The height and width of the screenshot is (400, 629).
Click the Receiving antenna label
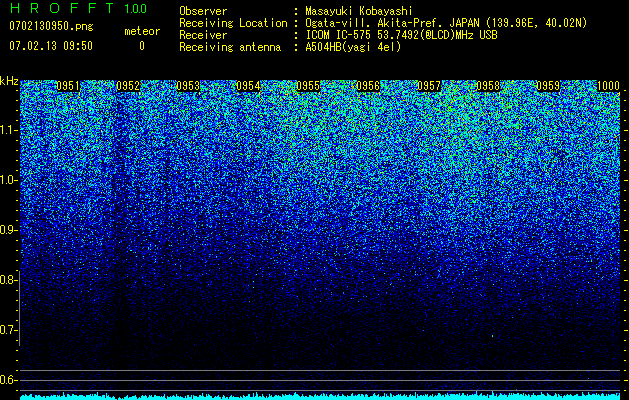[230, 47]
